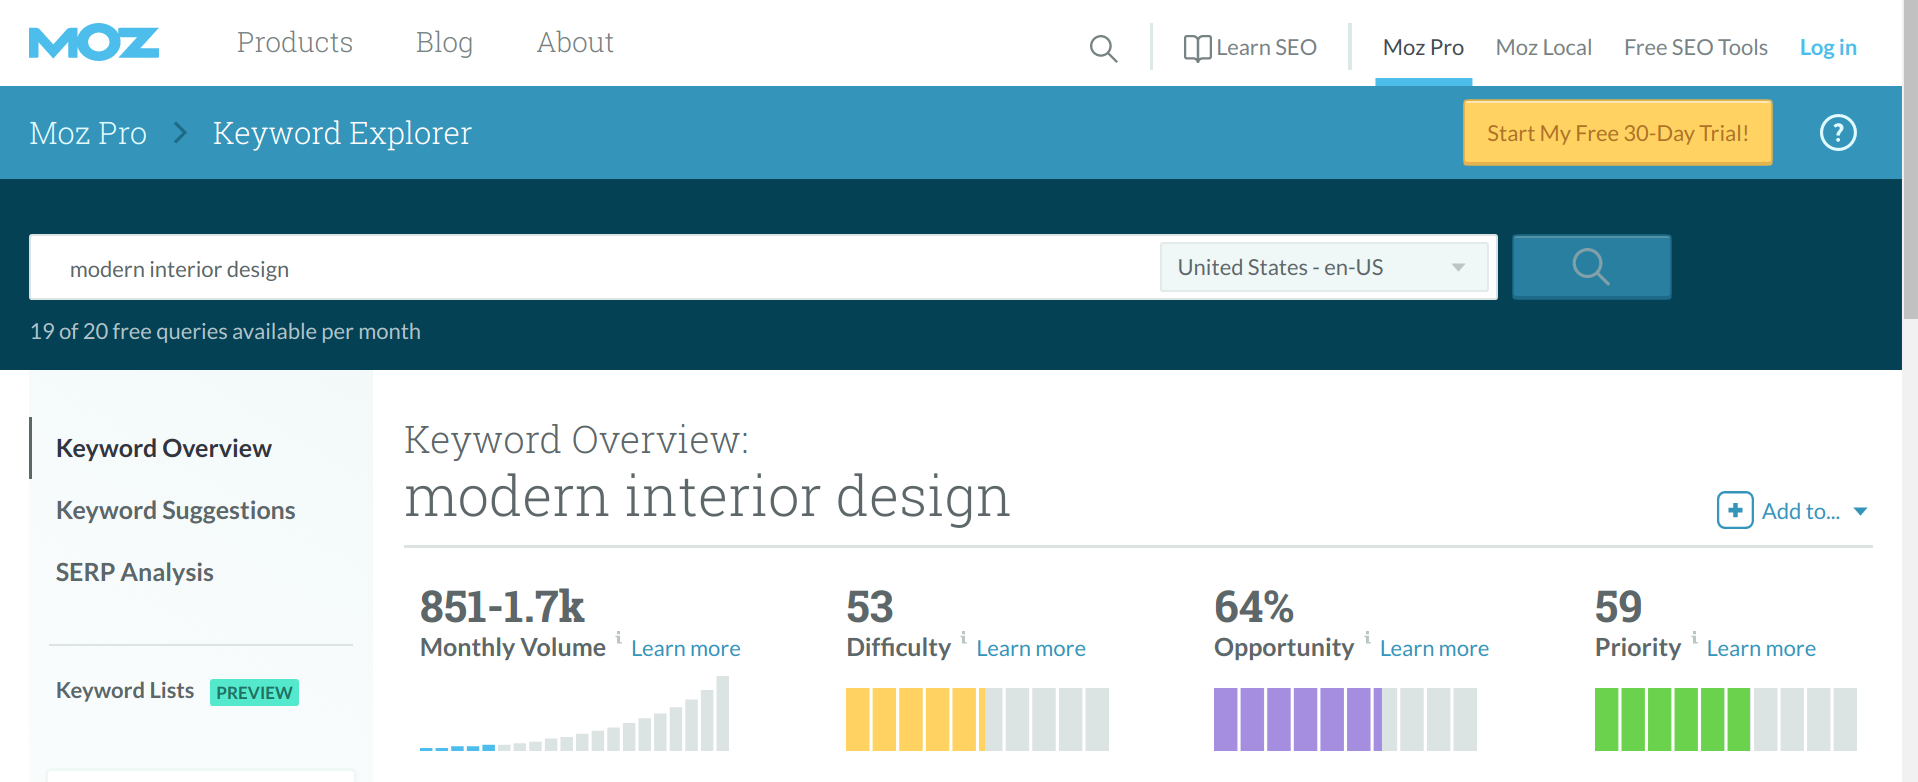Viewport: 1918px width, 782px height.
Task: Switch to the Moz Local tab
Action: pyautogui.click(x=1543, y=48)
